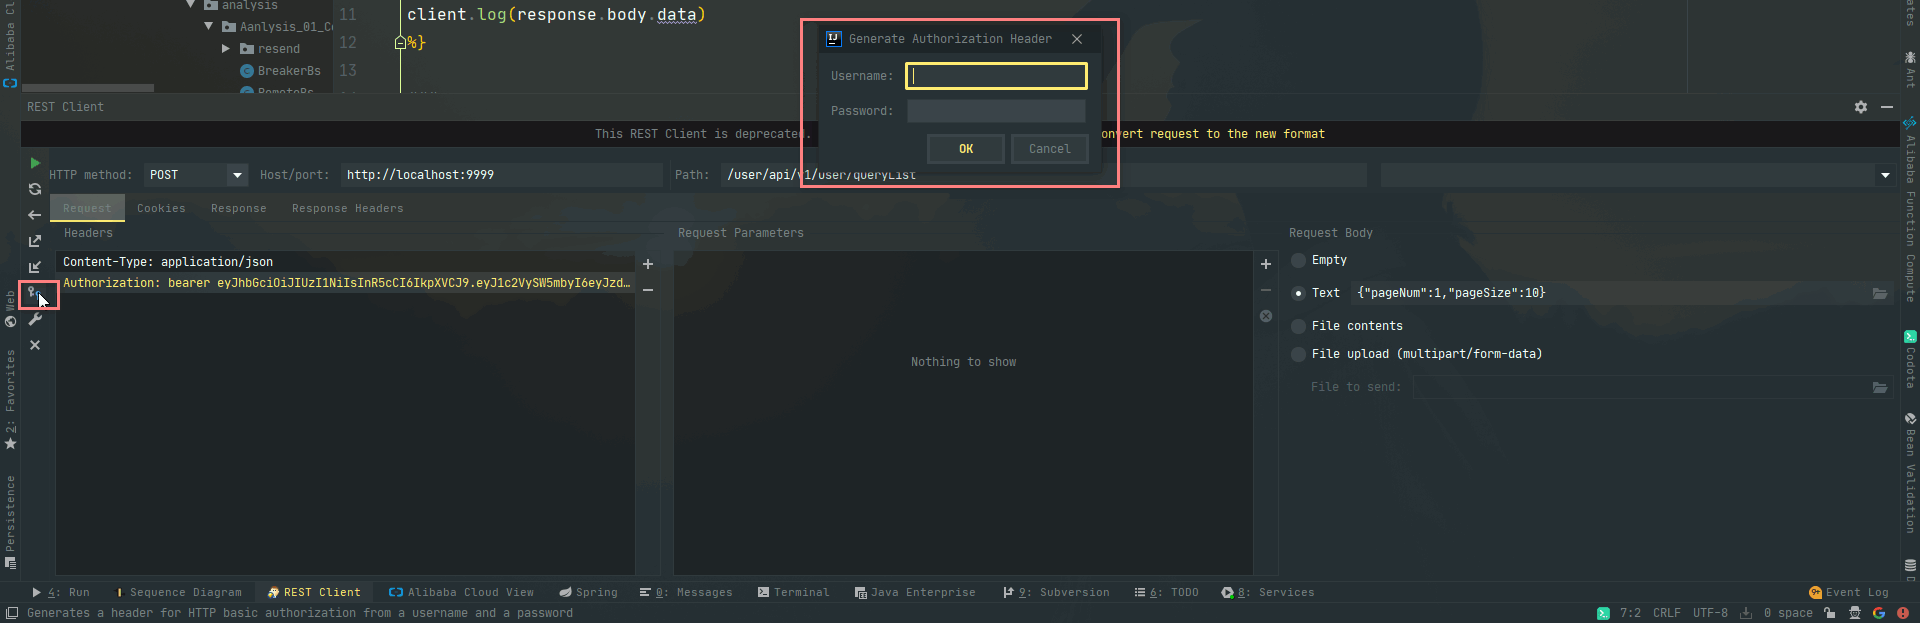Switch to the Request tab
Viewport: 1920px width, 623px height.
[87, 208]
